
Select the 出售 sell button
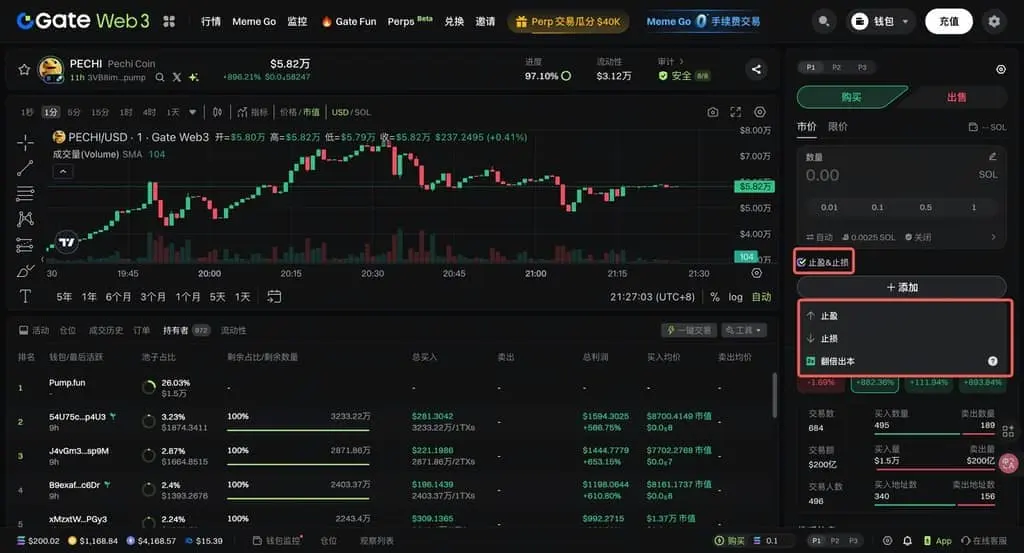[956, 97]
